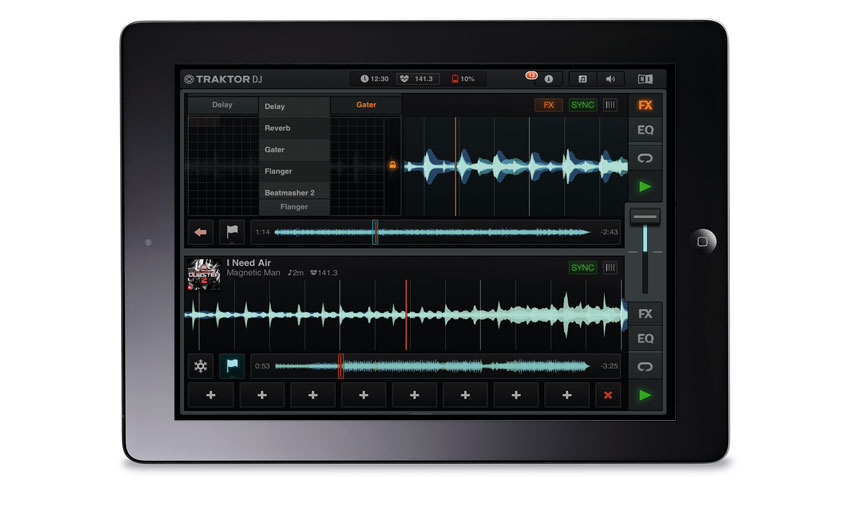This screenshot has height=505, width=850.
Task: Toggle the bottom deck SYNC button
Action: pos(583,268)
